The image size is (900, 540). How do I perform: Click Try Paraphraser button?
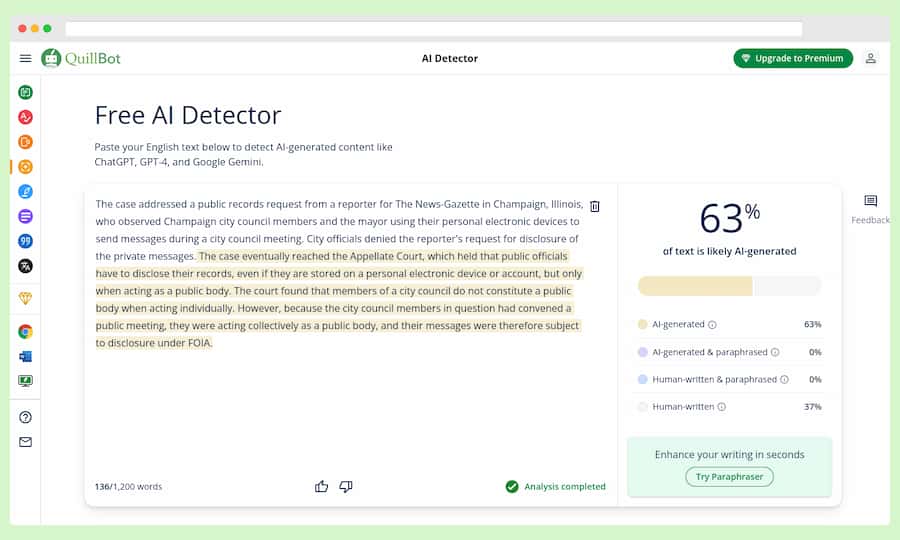point(730,477)
